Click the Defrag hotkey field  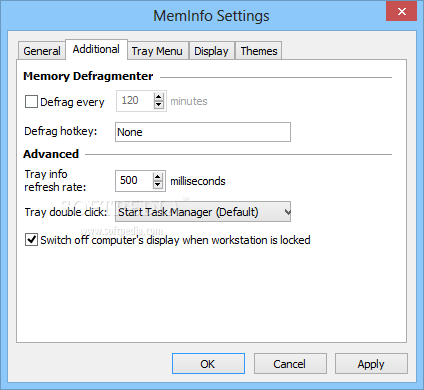coord(203,132)
